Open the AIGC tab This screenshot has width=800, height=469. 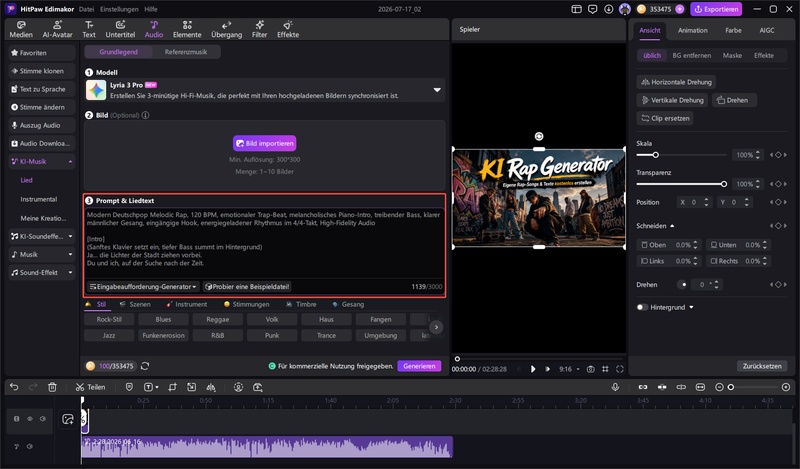[x=766, y=30]
